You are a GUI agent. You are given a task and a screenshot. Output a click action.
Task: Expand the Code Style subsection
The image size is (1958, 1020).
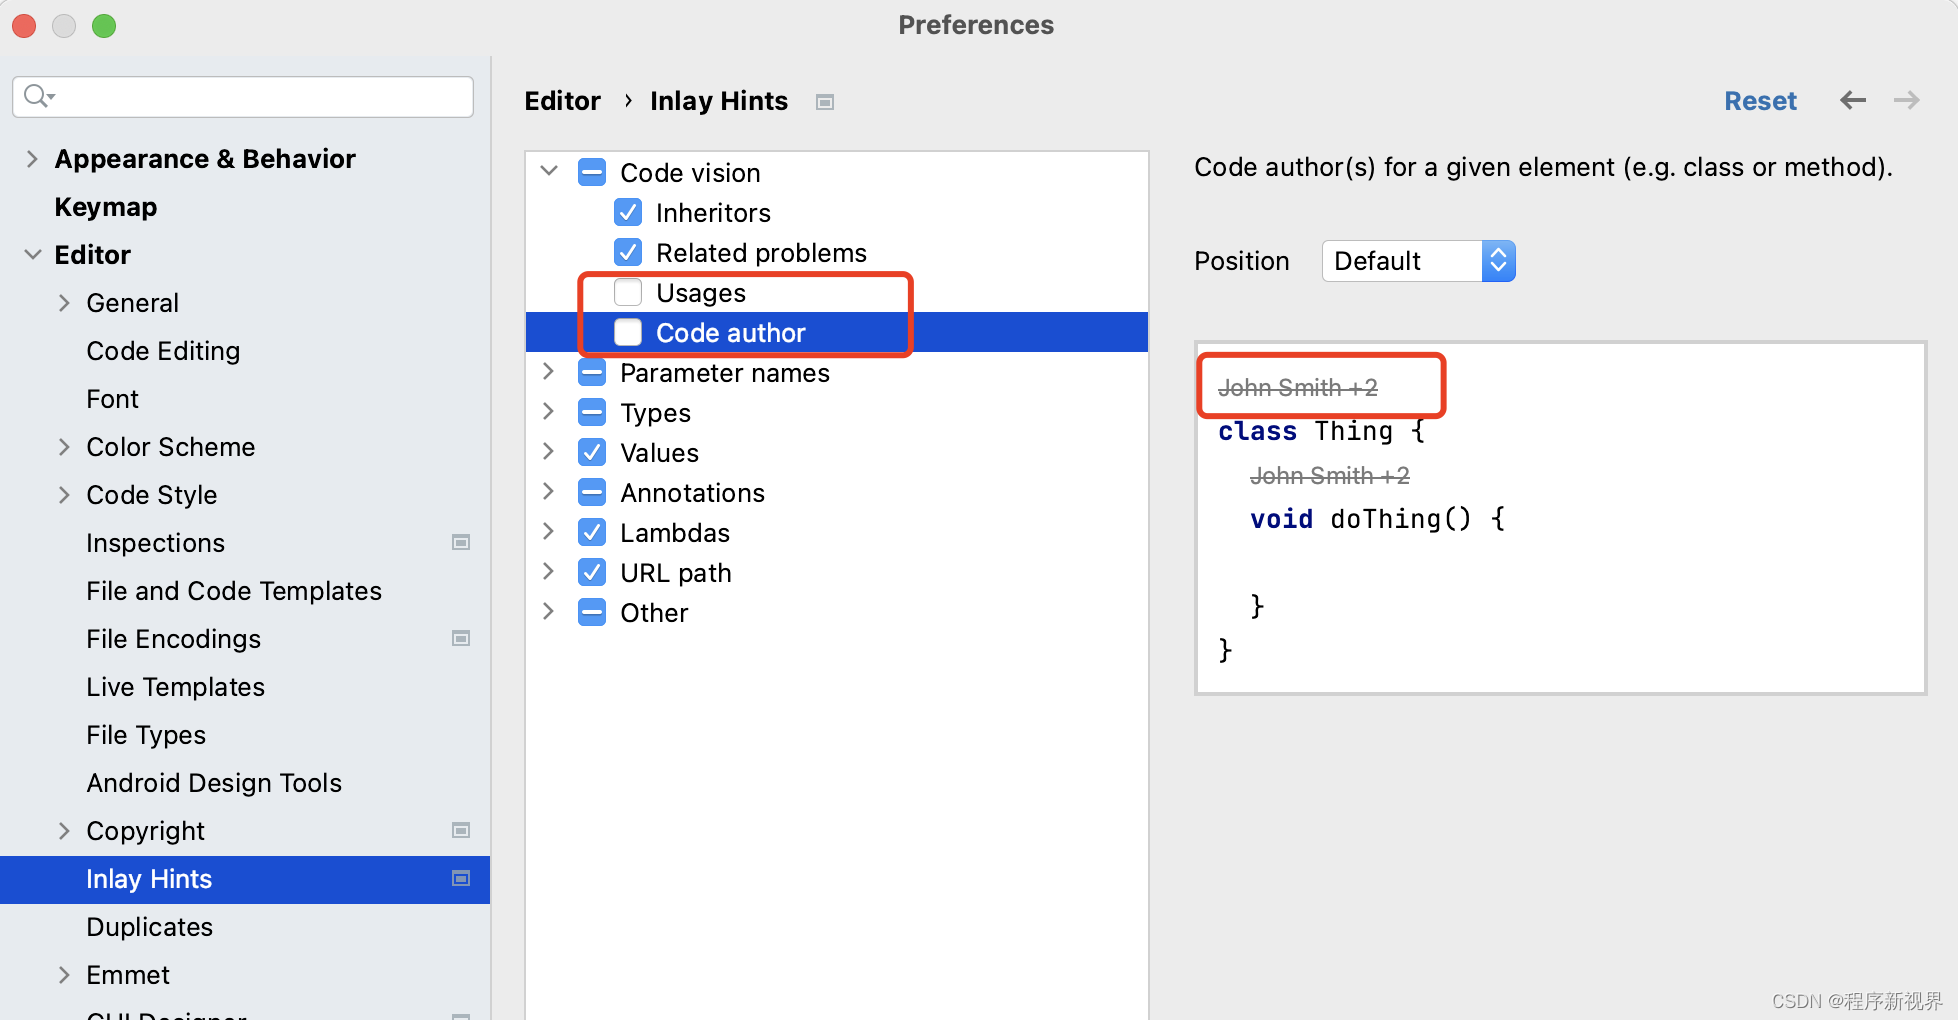pos(64,494)
